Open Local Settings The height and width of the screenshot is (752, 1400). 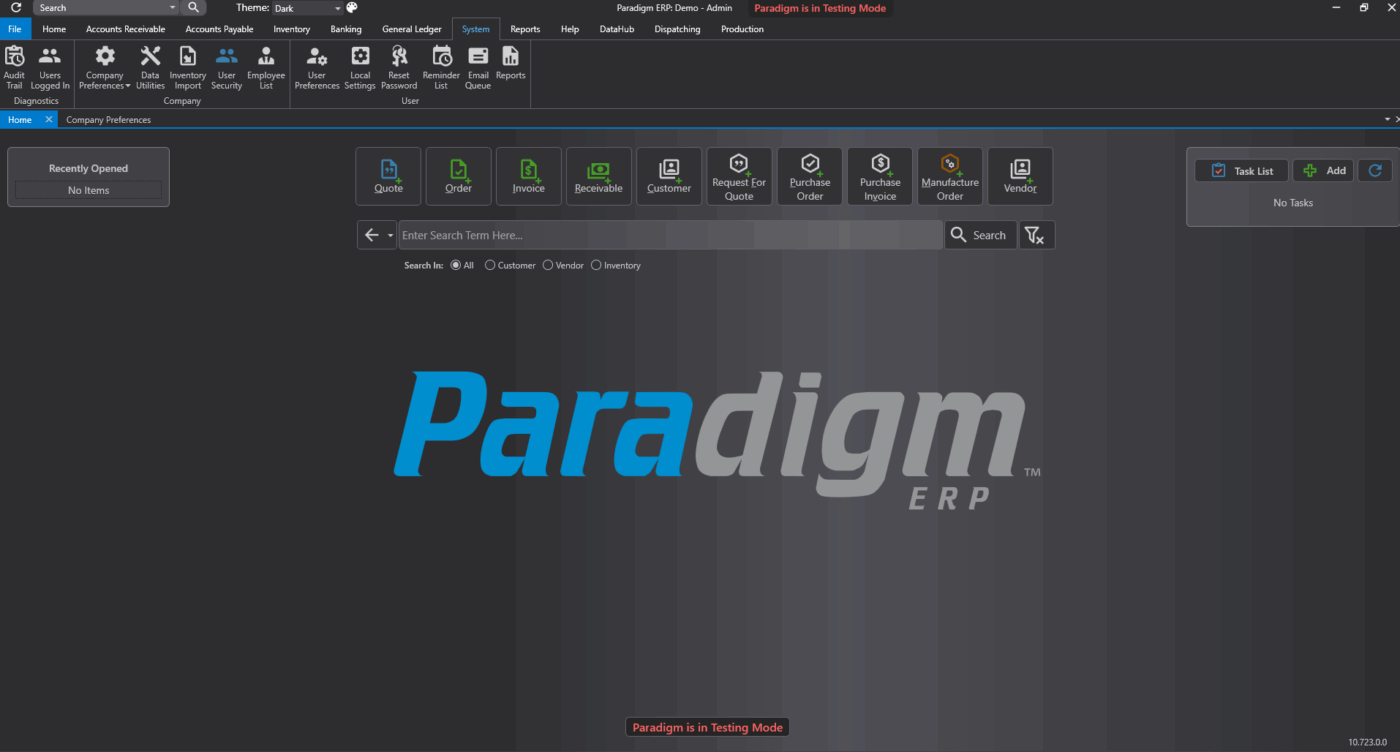360,68
